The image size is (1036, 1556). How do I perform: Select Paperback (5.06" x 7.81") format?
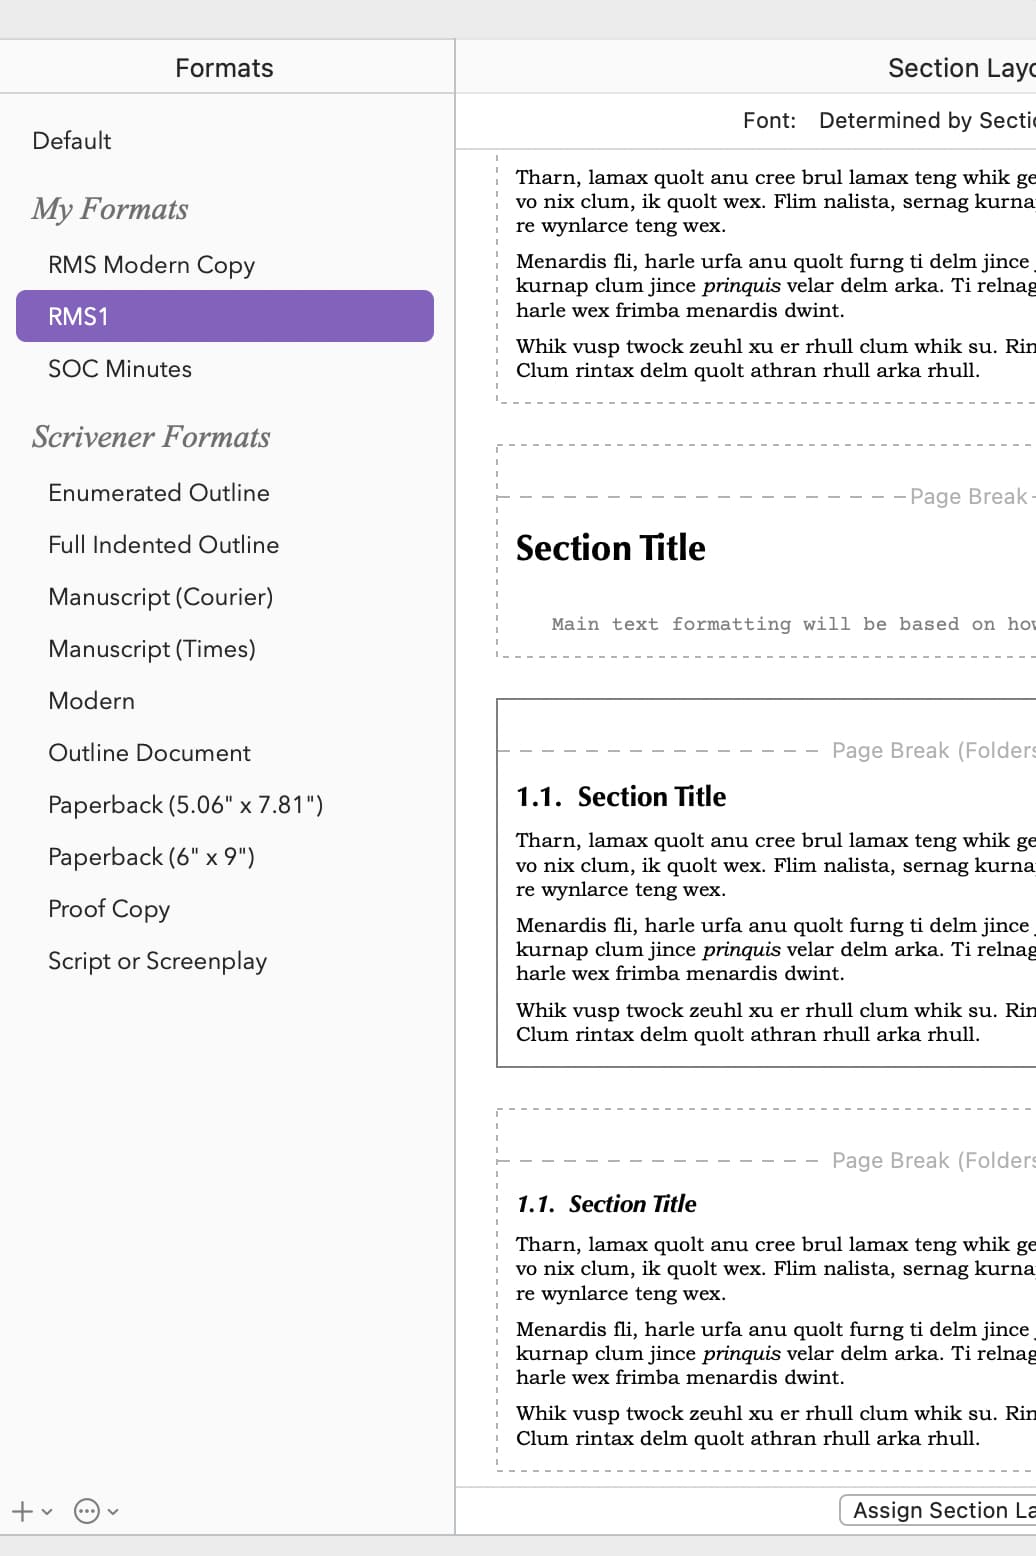click(x=185, y=805)
